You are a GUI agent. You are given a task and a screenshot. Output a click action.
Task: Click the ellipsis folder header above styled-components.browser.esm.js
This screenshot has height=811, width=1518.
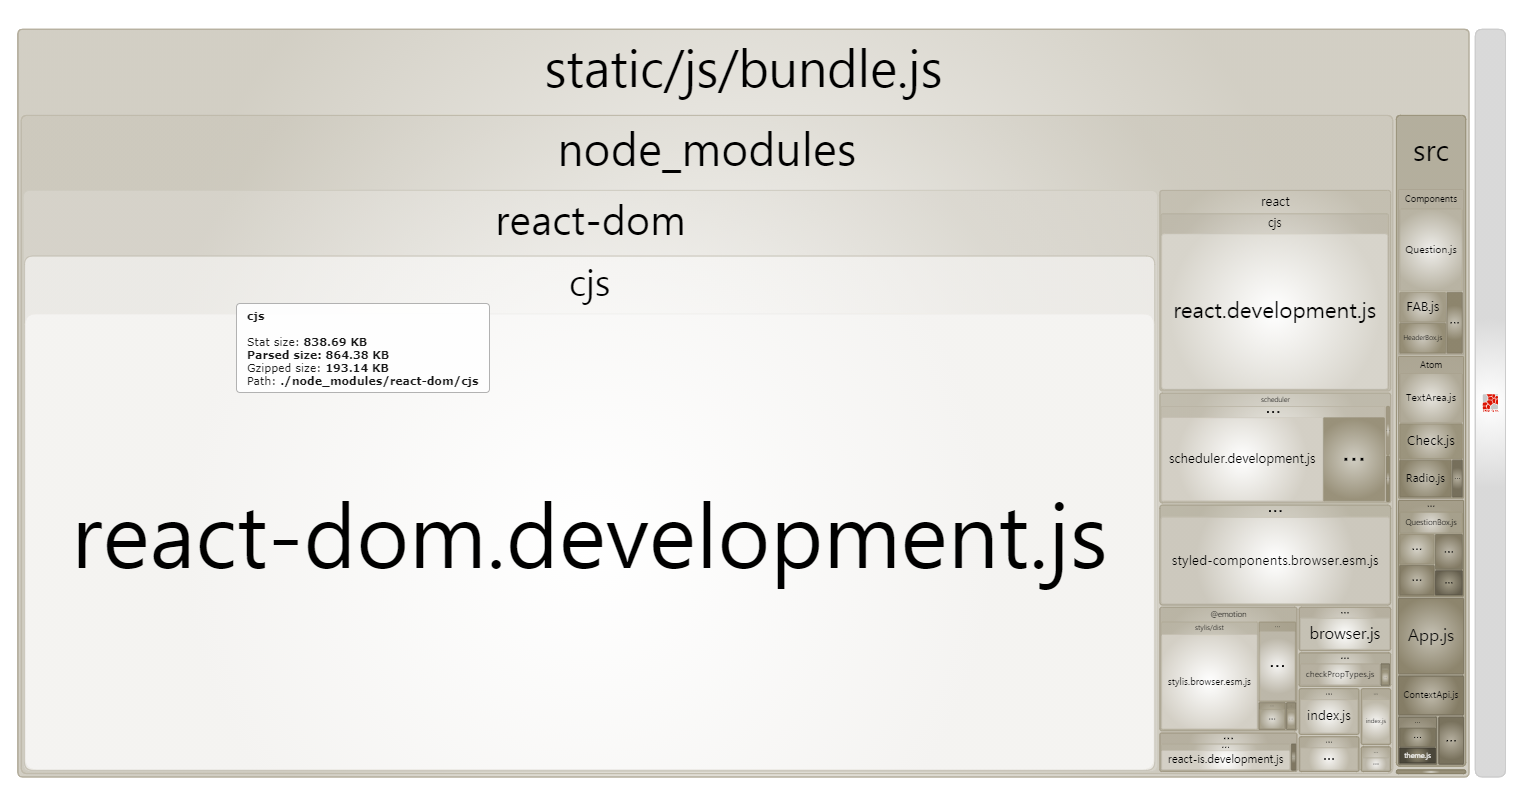point(1275,511)
